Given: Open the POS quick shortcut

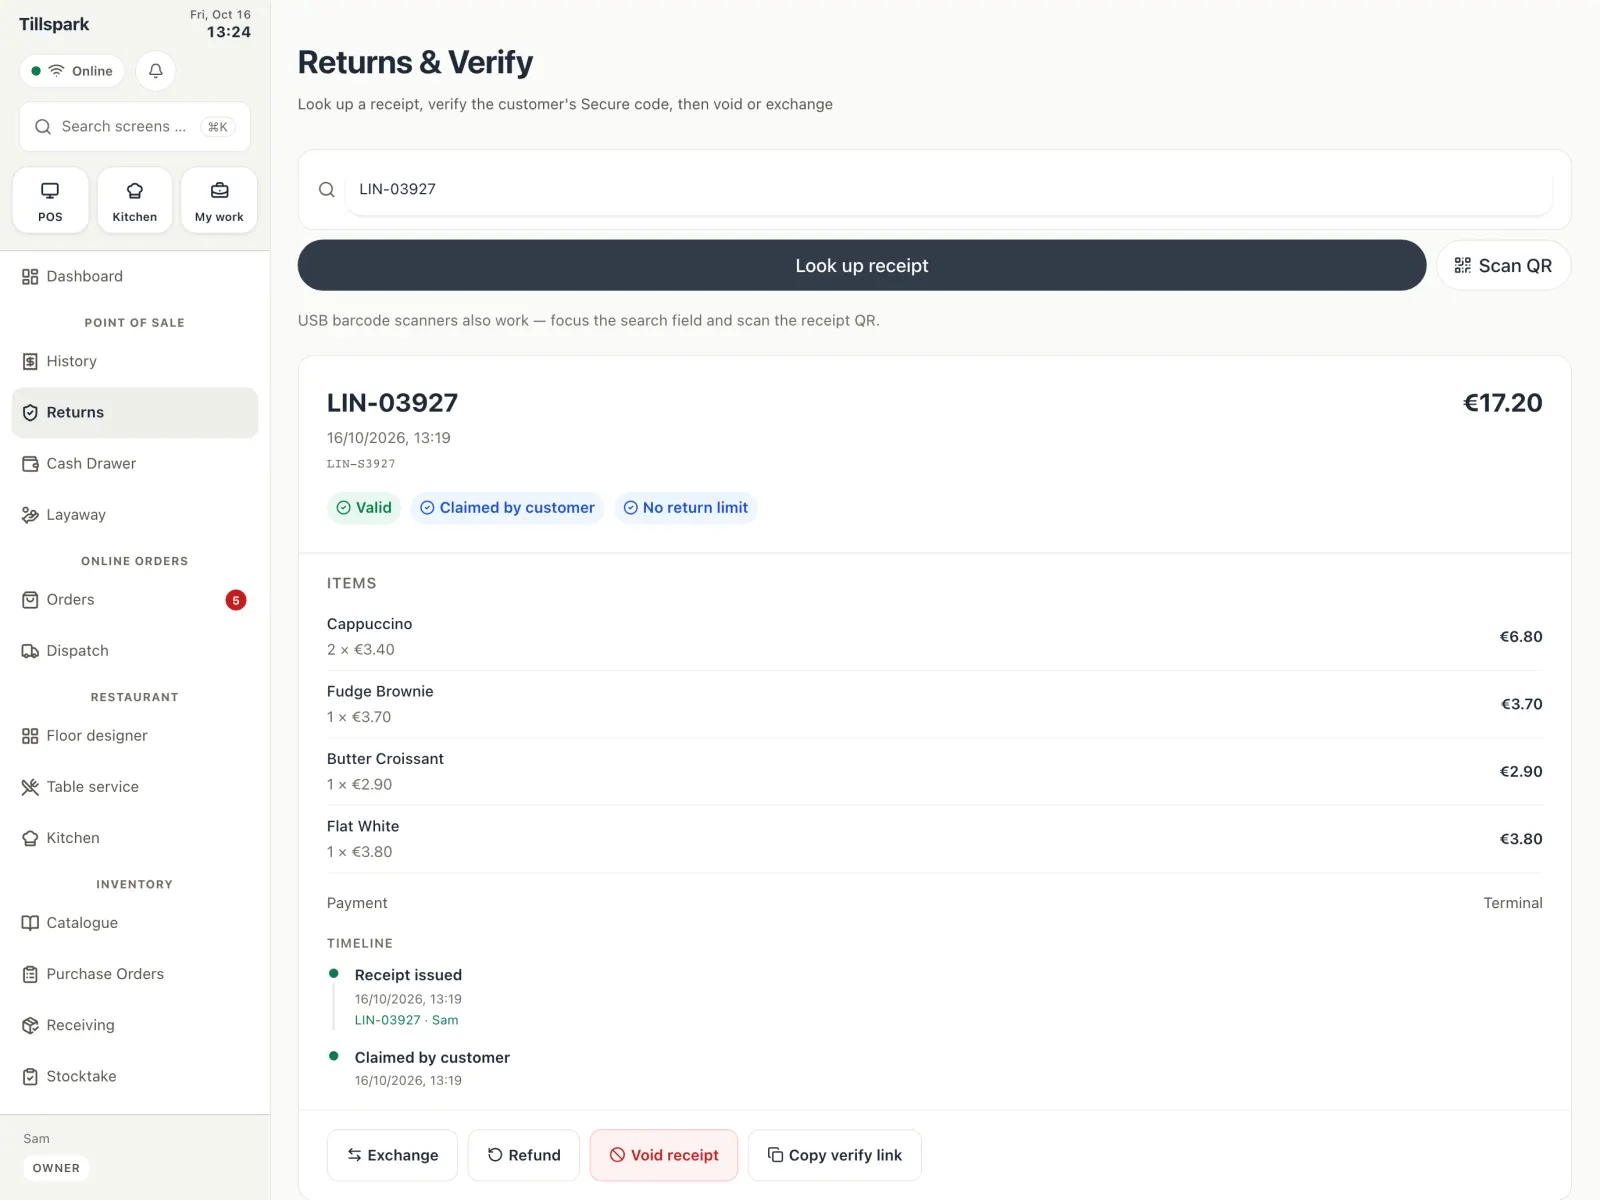Looking at the screenshot, I should click(x=50, y=200).
